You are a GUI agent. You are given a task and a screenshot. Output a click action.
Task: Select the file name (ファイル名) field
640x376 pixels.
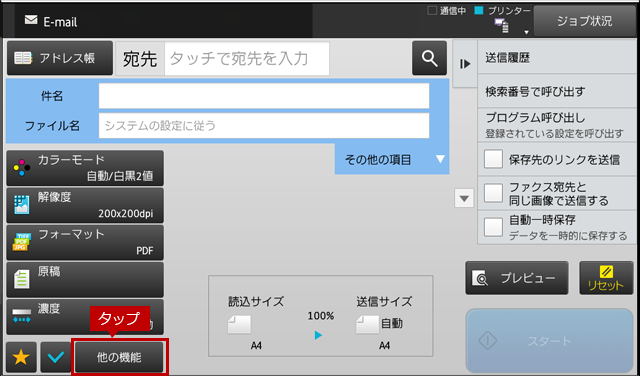tap(264, 125)
